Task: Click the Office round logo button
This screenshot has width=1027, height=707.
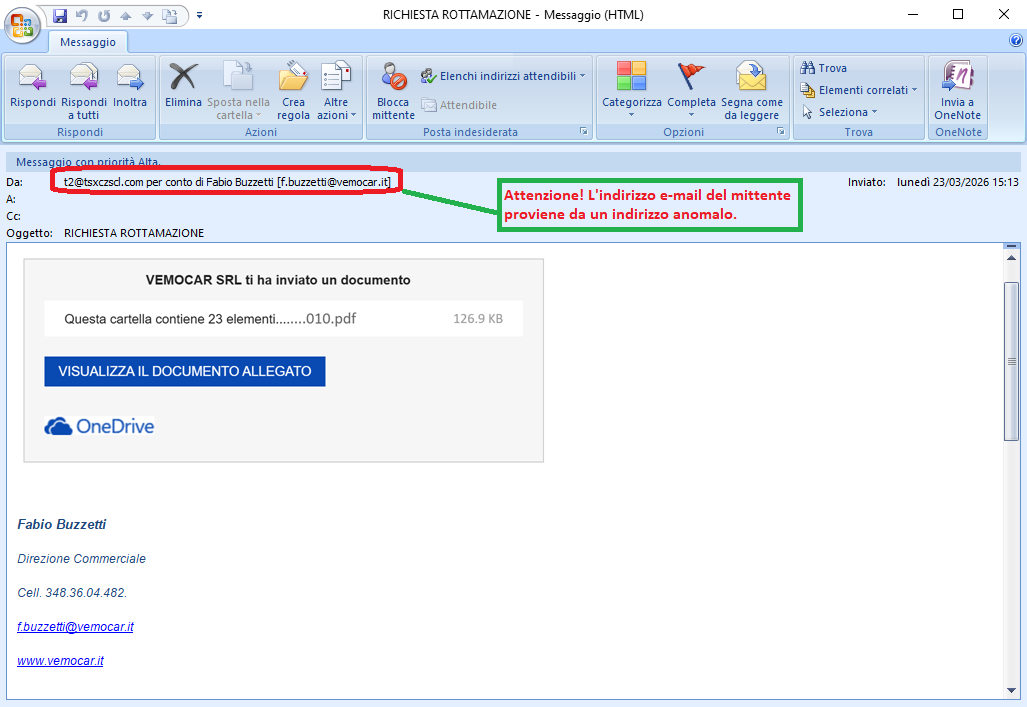Action: pyautogui.click(x=22, y=26)
